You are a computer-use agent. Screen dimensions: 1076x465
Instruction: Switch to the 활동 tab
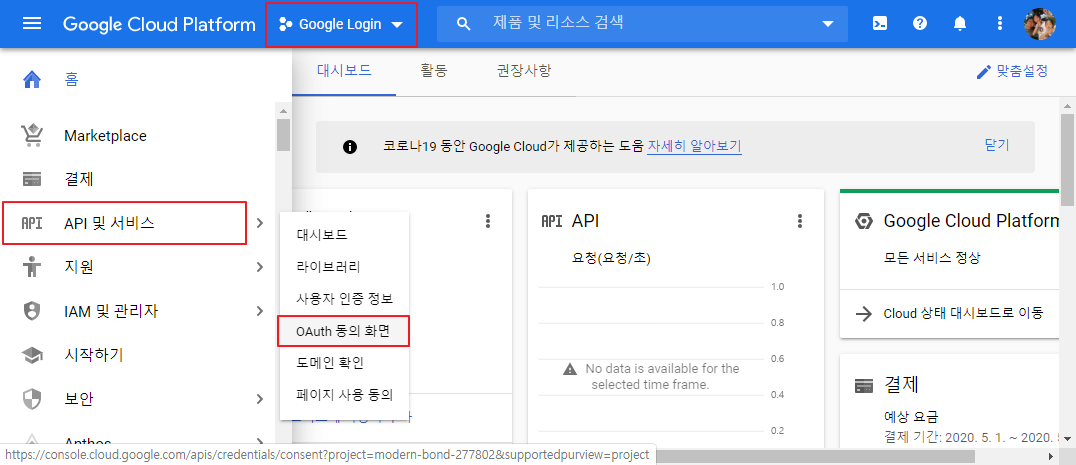click(434, 71)
